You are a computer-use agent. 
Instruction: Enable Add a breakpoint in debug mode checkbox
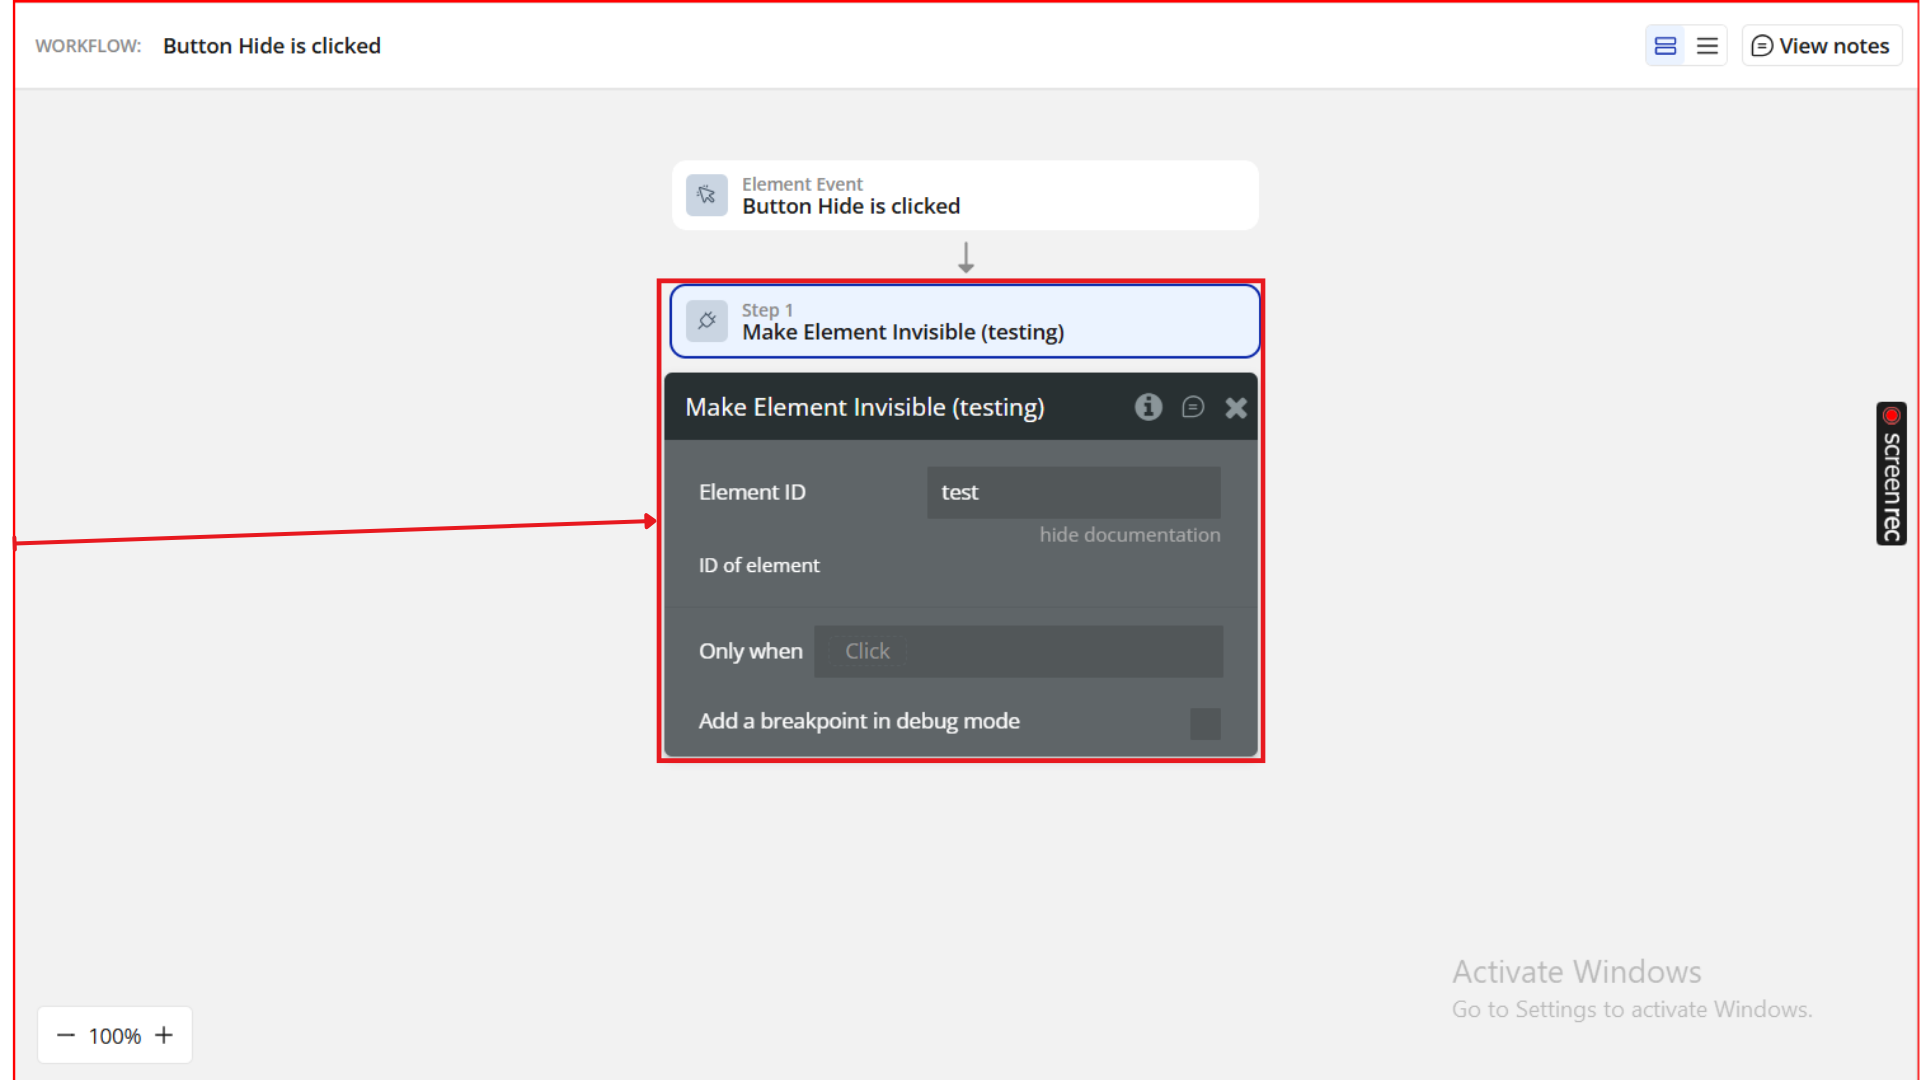point(1205,723)
